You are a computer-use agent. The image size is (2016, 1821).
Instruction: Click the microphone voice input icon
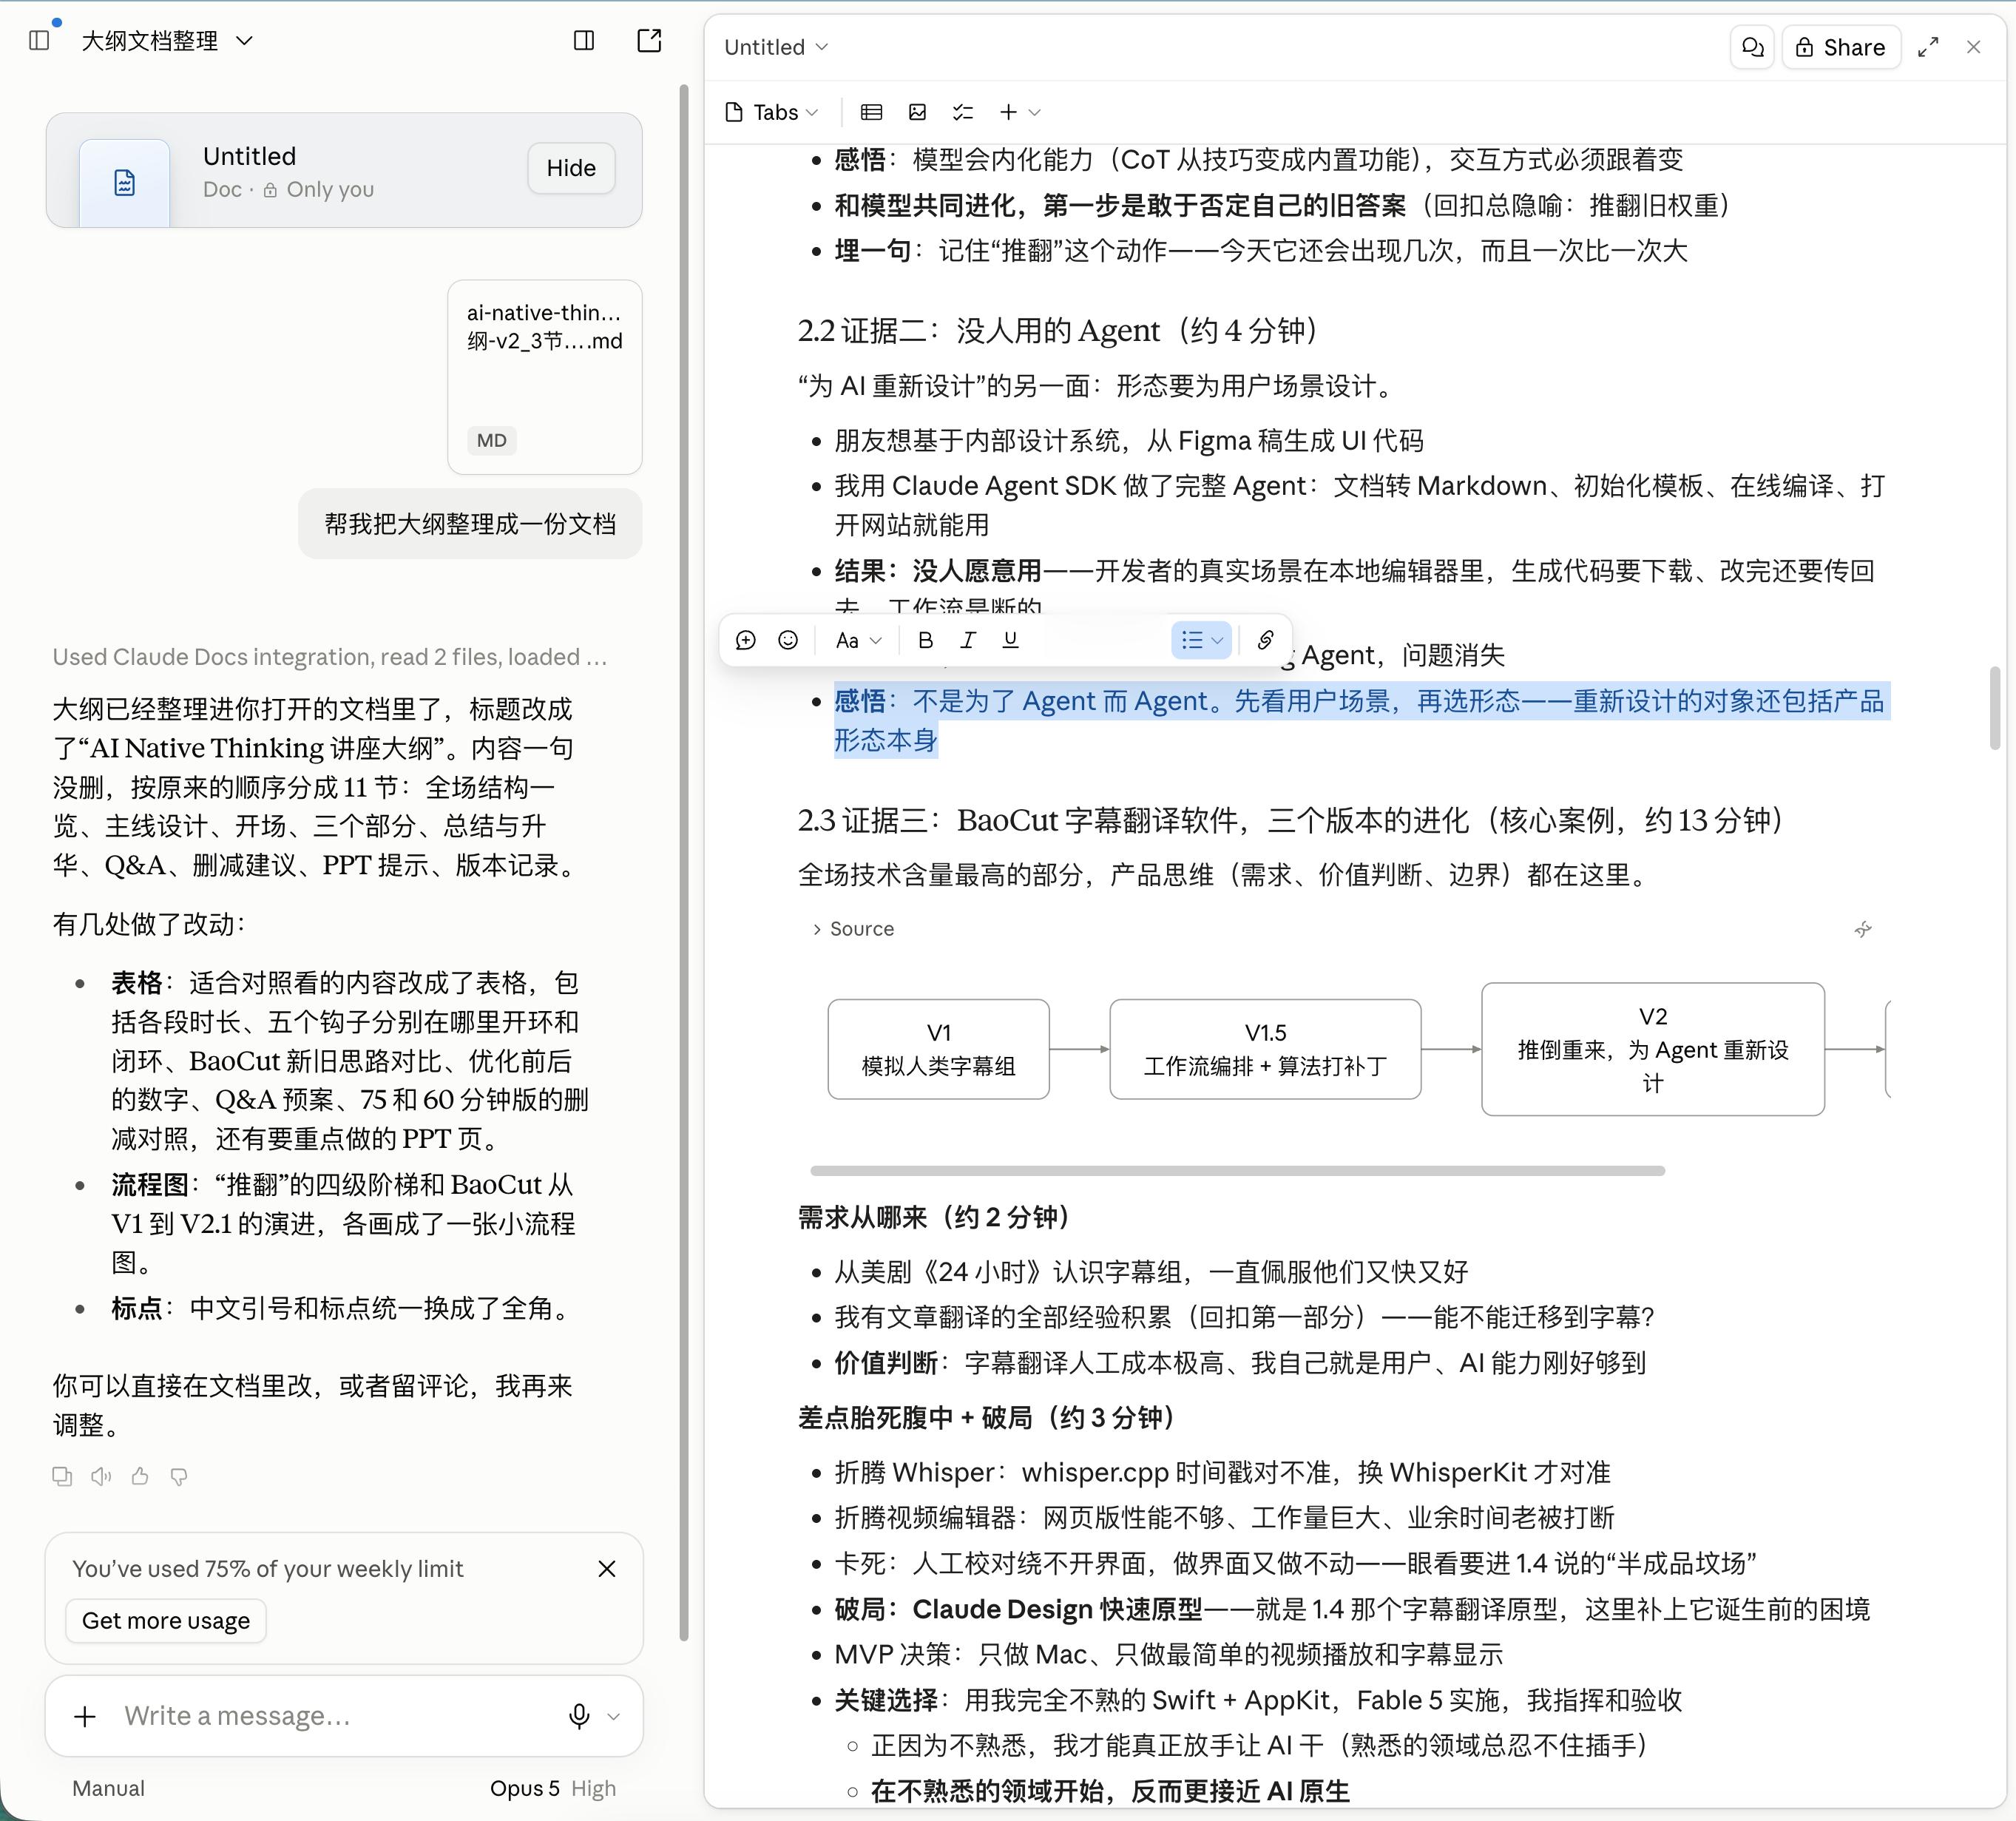(579, 1716)
